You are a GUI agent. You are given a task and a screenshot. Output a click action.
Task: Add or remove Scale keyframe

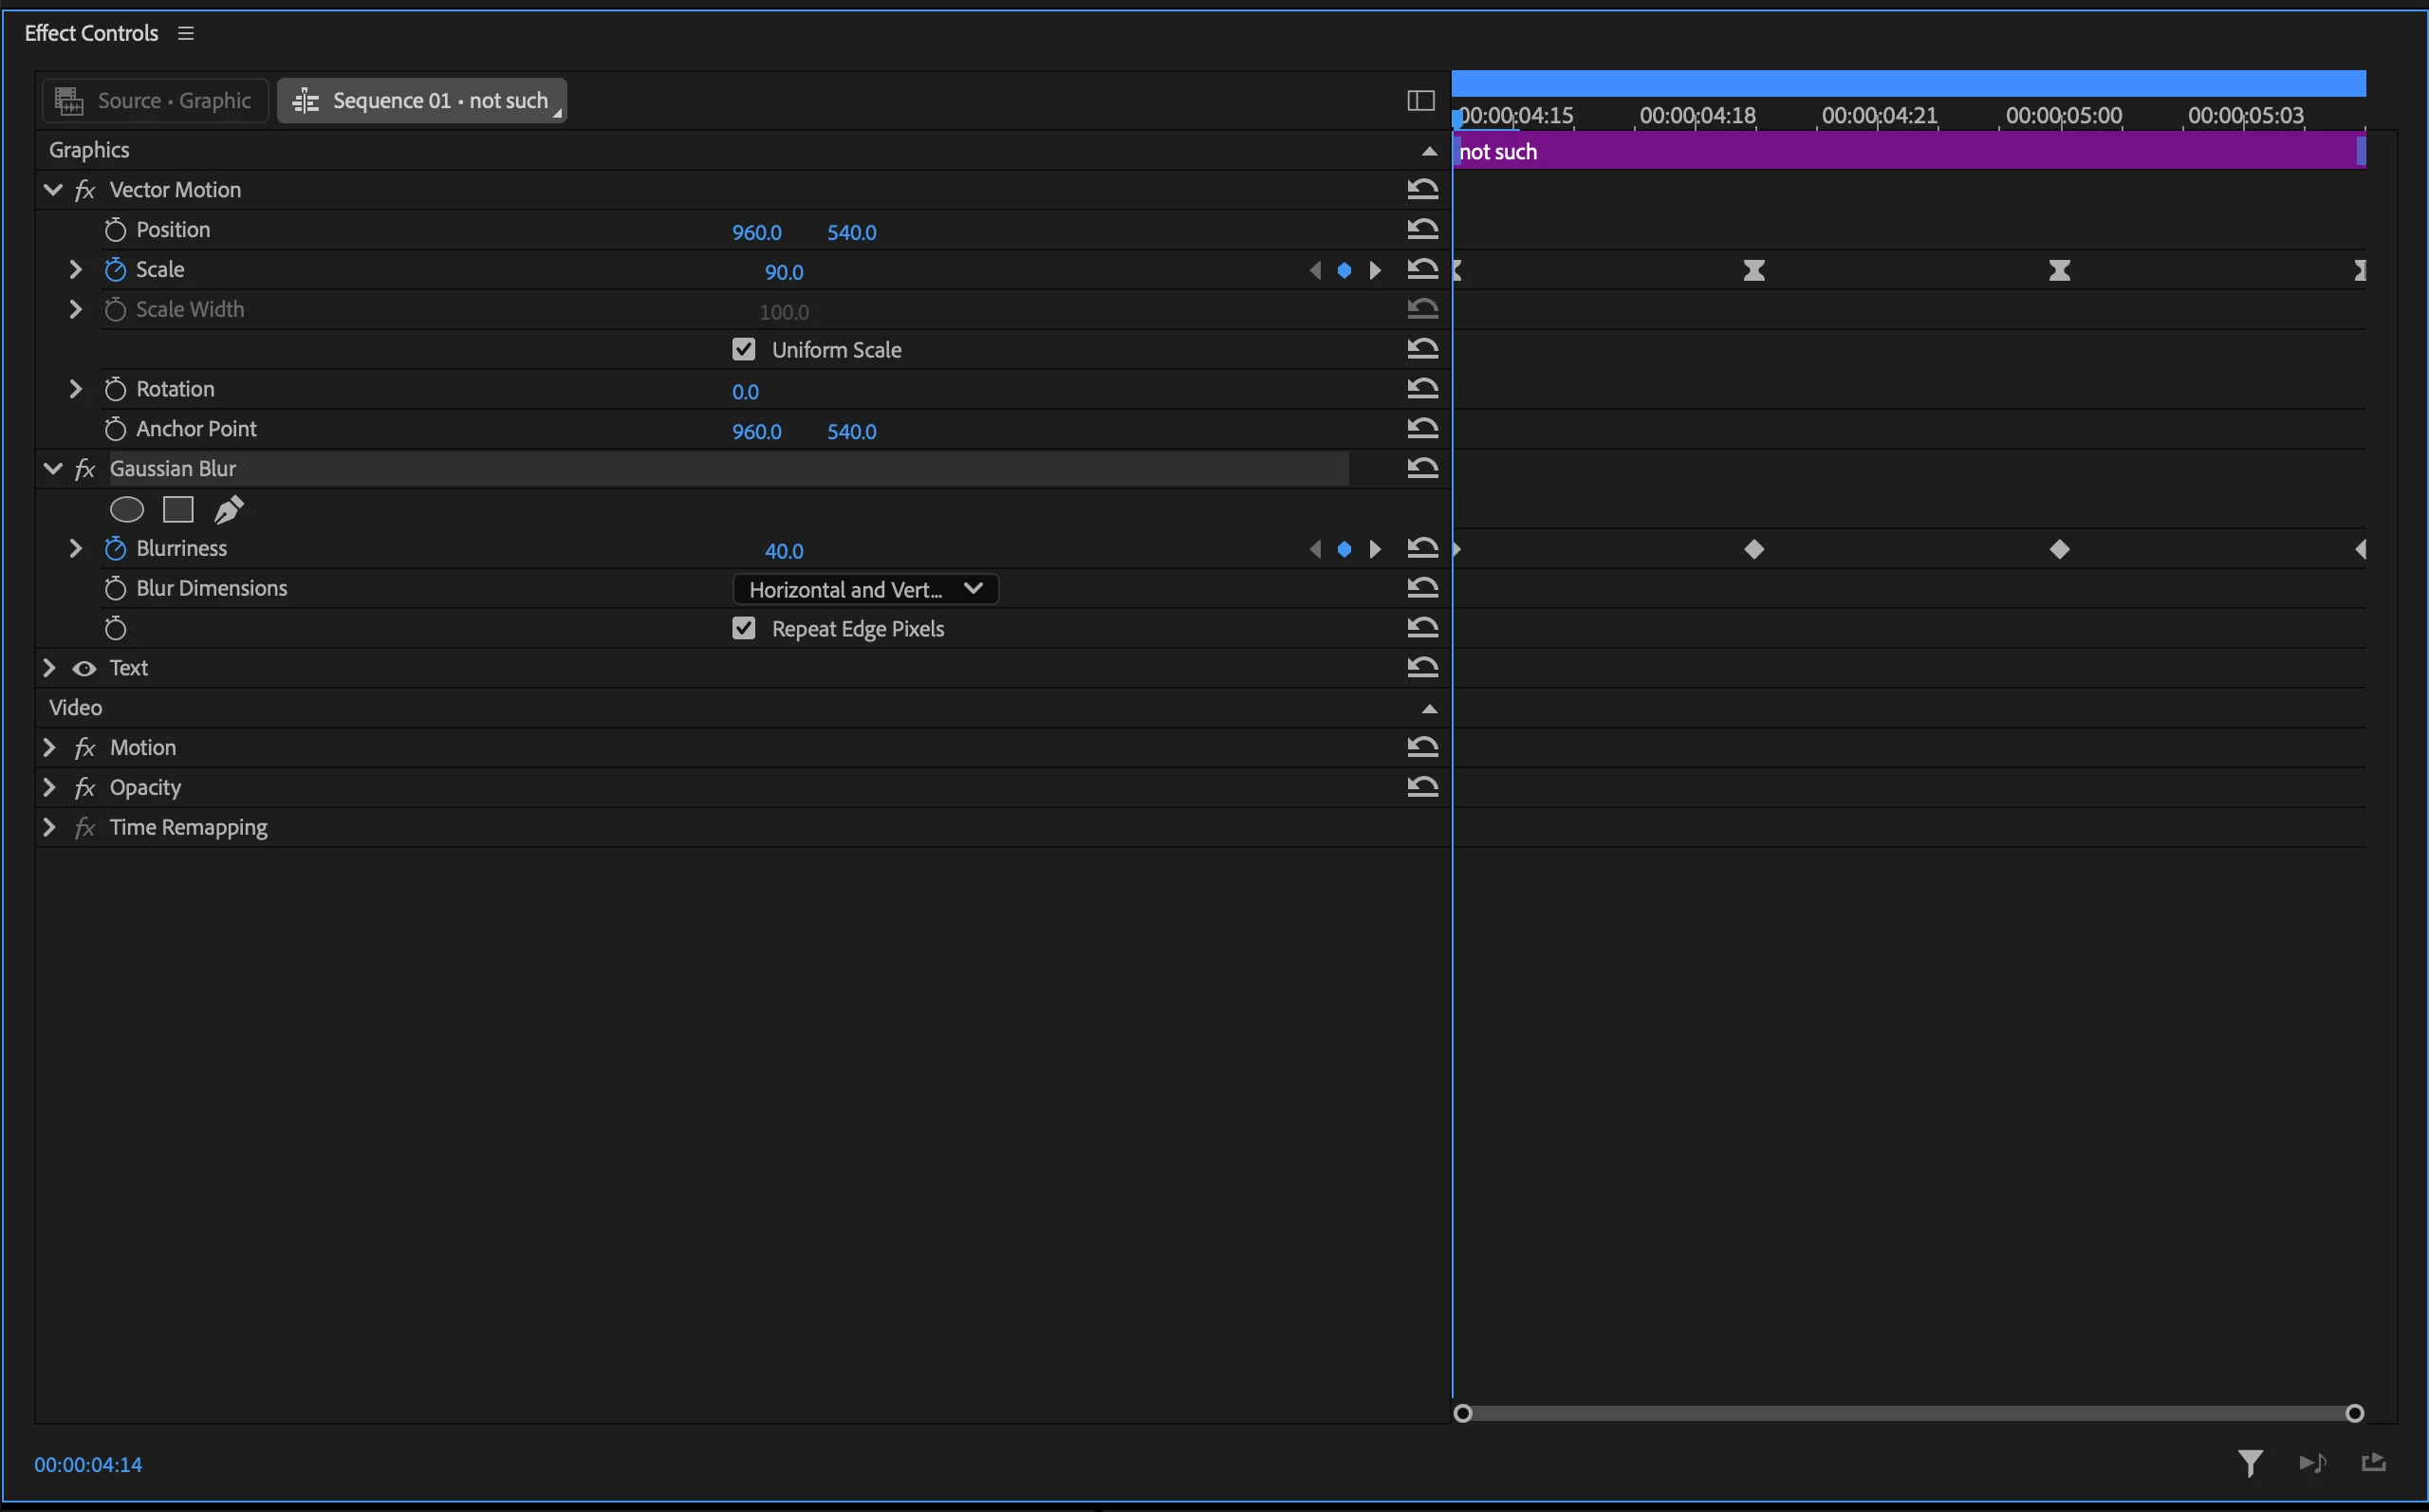(1344, 270)
